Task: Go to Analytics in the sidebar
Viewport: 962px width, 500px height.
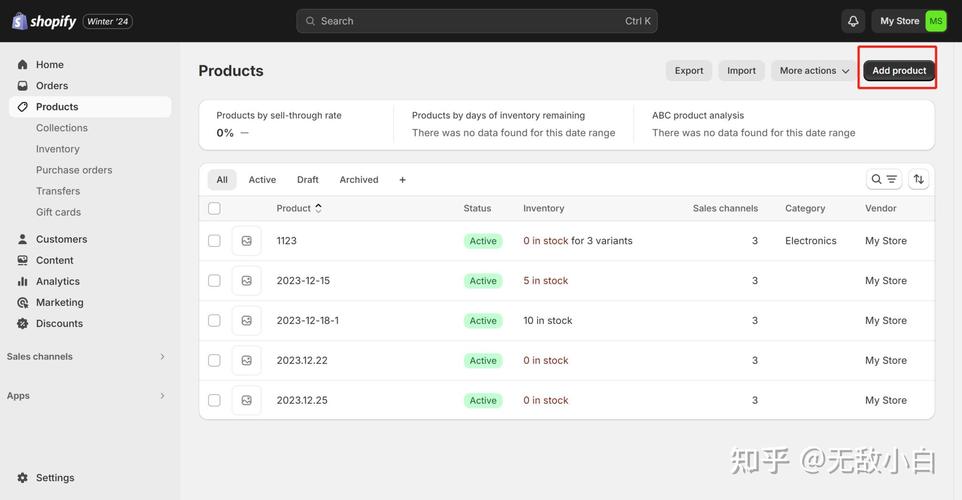Action: coord(58,281)
